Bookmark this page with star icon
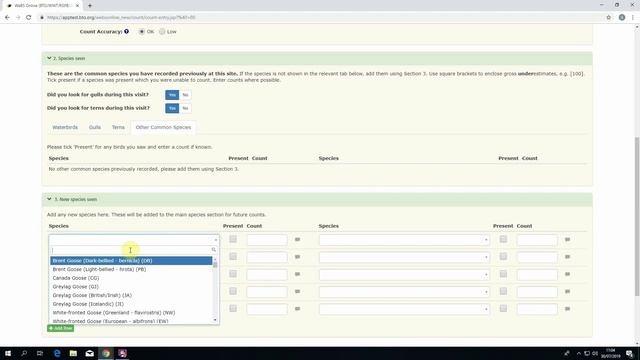Screen dimensions: 640x360 tap(609, 18)
